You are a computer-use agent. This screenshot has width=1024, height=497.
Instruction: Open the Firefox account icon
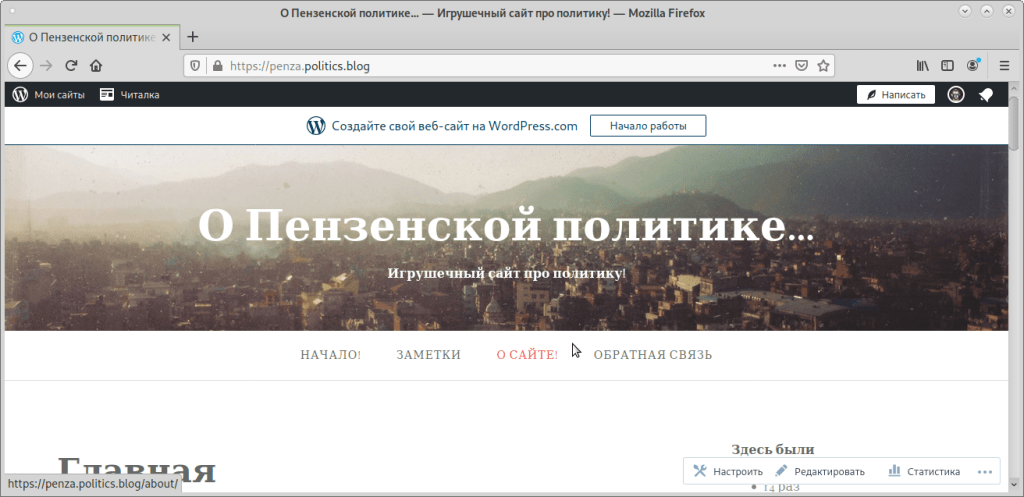point(973,66)
